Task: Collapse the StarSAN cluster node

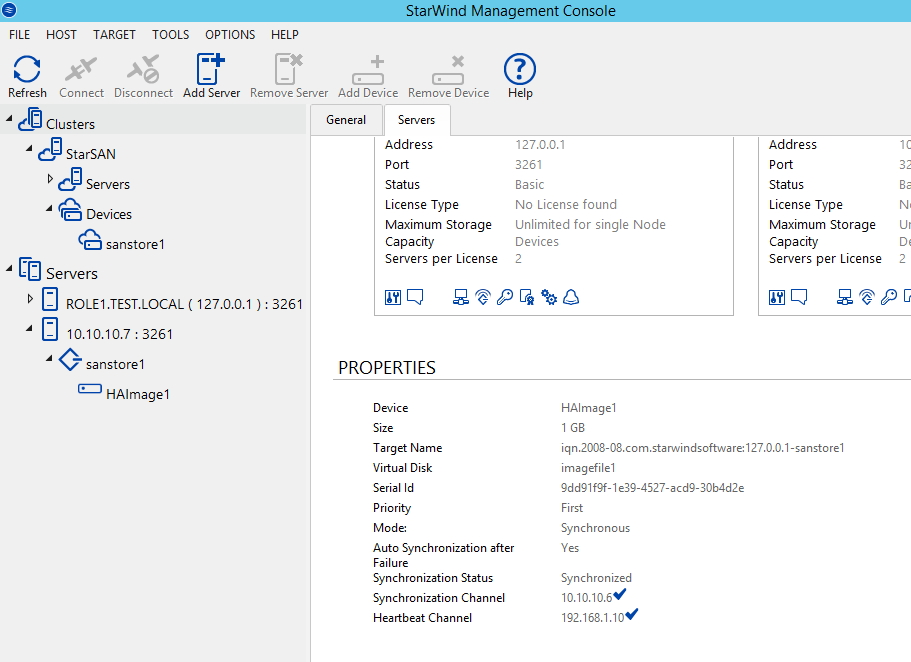Action: point(29,149)
